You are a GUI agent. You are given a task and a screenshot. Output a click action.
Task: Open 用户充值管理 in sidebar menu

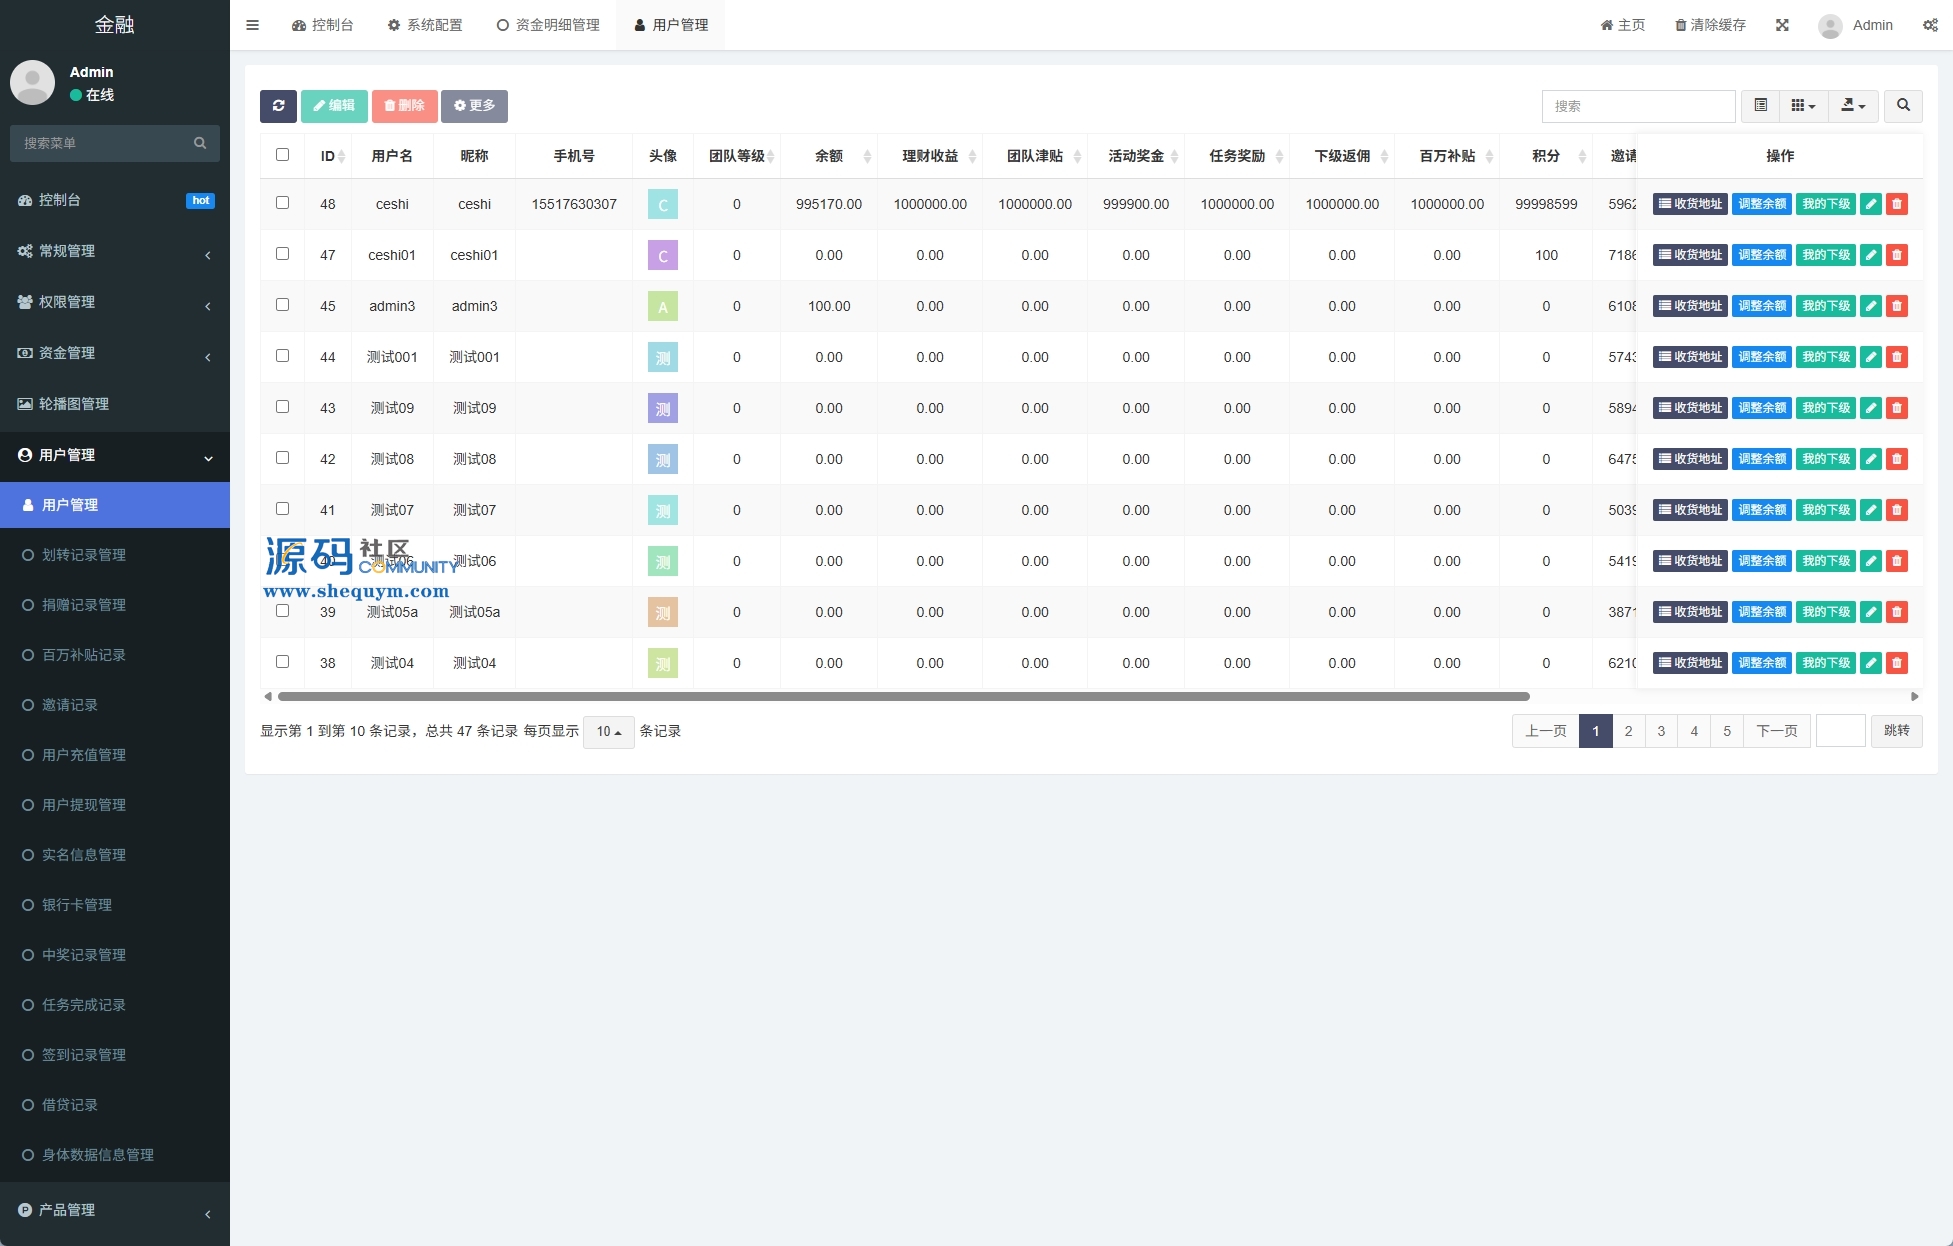coord(84,755)
